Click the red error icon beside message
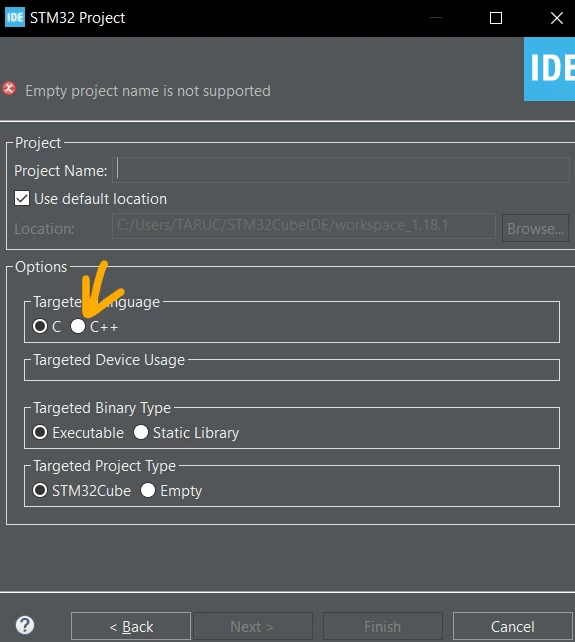Screen dimensions: 575x642 pyautogui.click(x=9, y=89)
